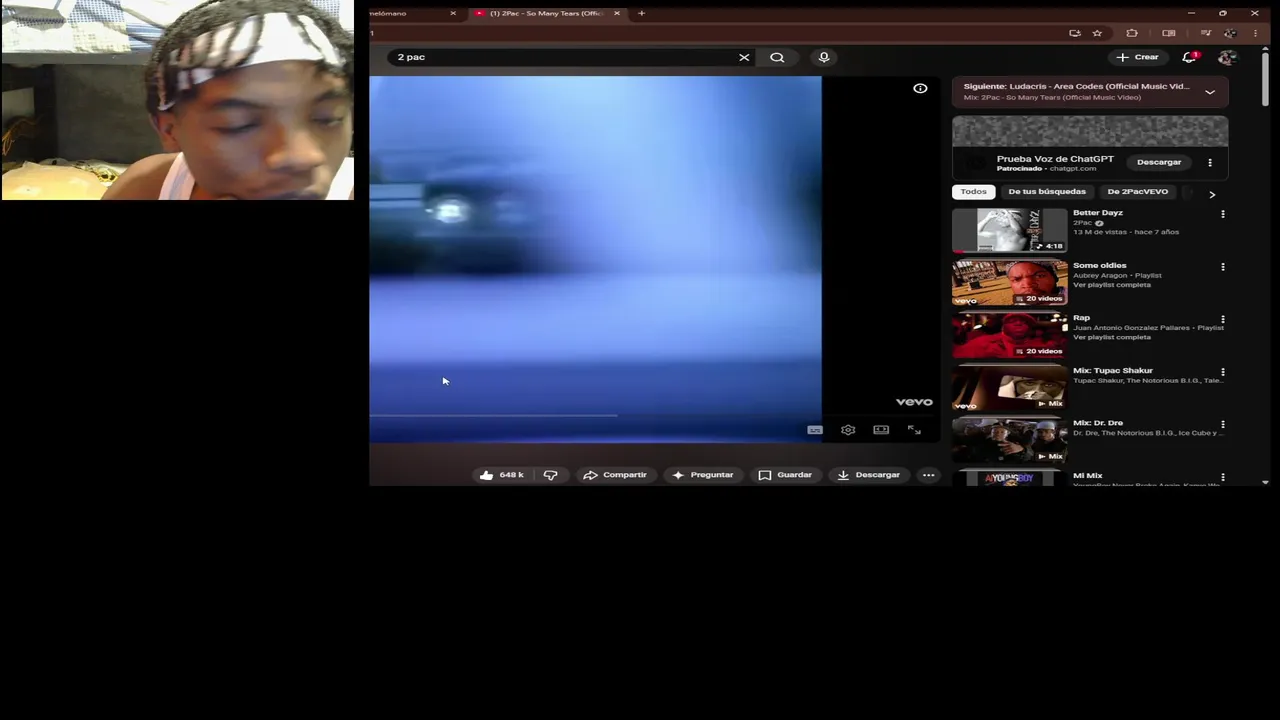Open the Chrome profile avatar
This screenshot has width=1280, height=720.
tap(1230, 33)
